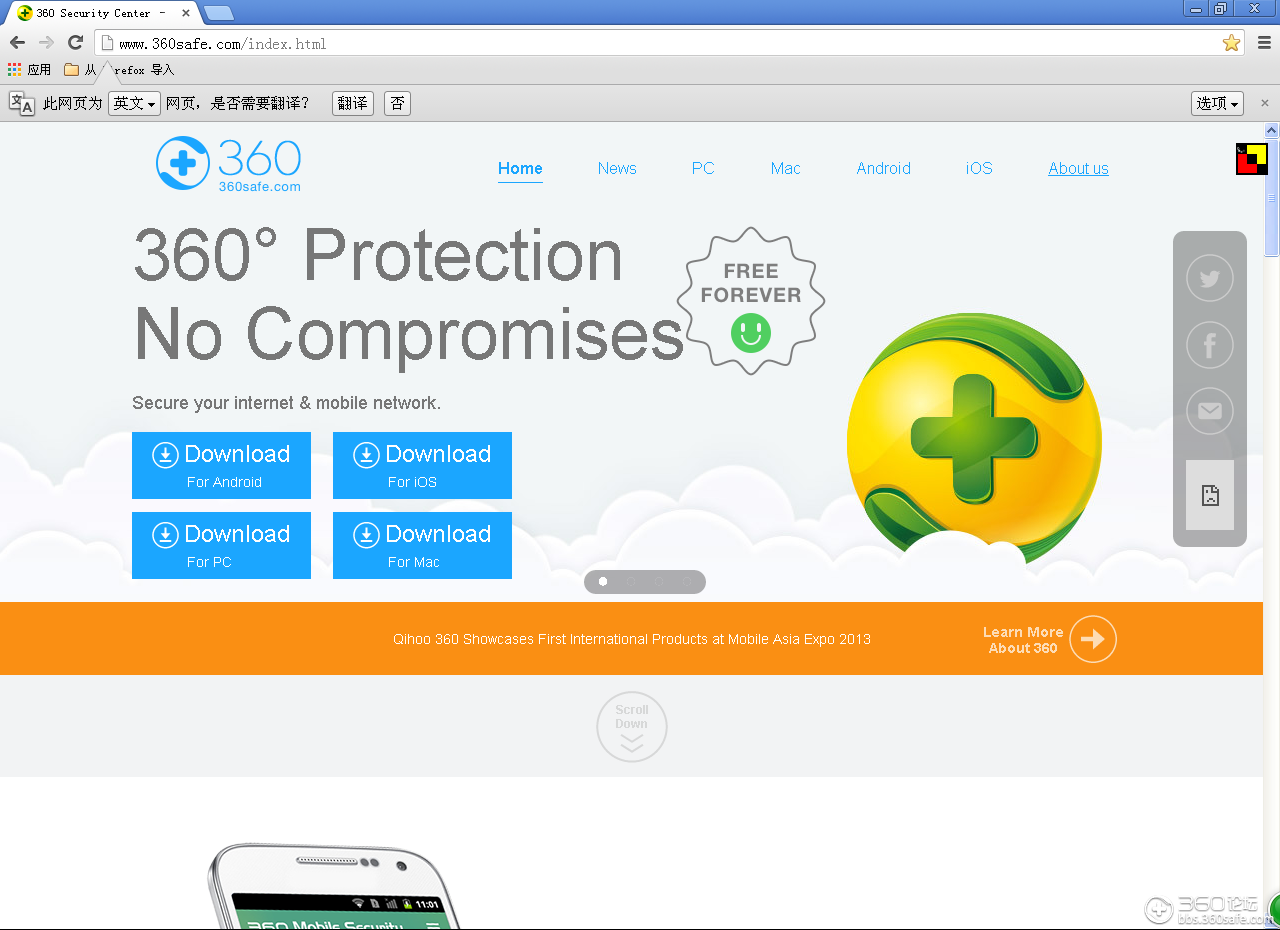Select the third carousel dot
The image size is (1280, 930).
(x=658, y=581)
